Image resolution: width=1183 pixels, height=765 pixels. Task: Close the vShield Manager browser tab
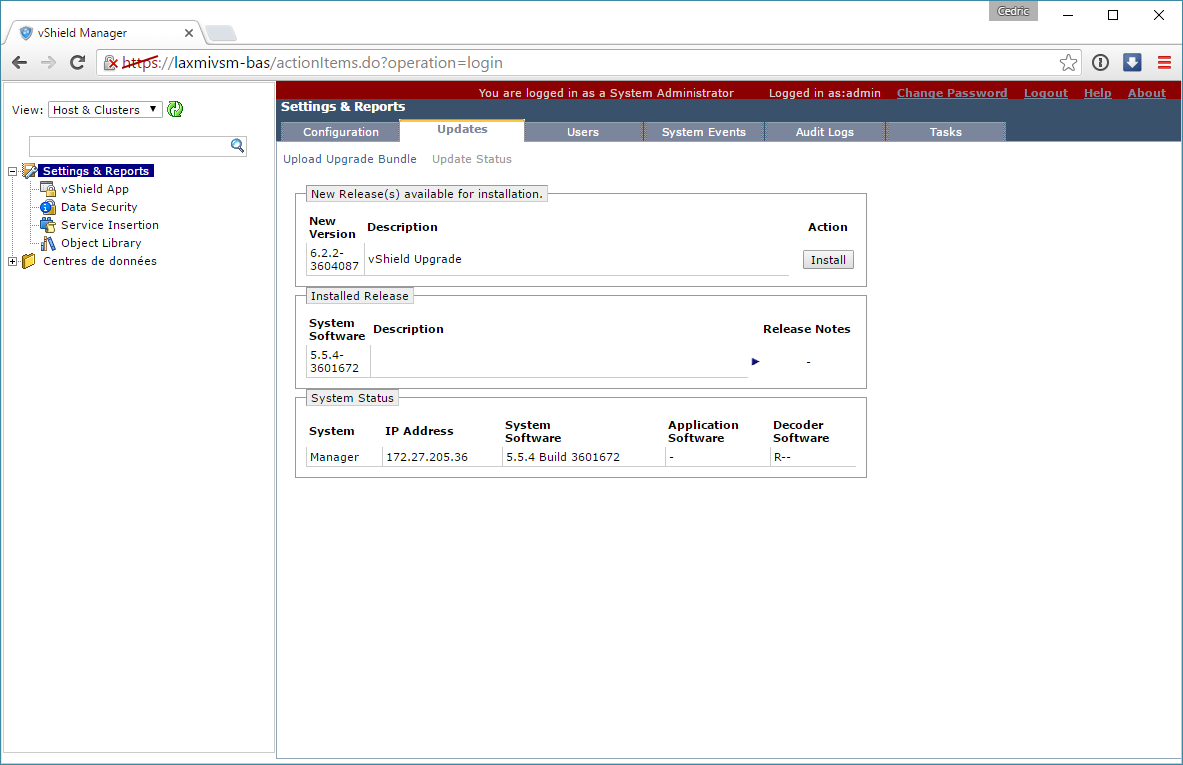click(189, 33)
